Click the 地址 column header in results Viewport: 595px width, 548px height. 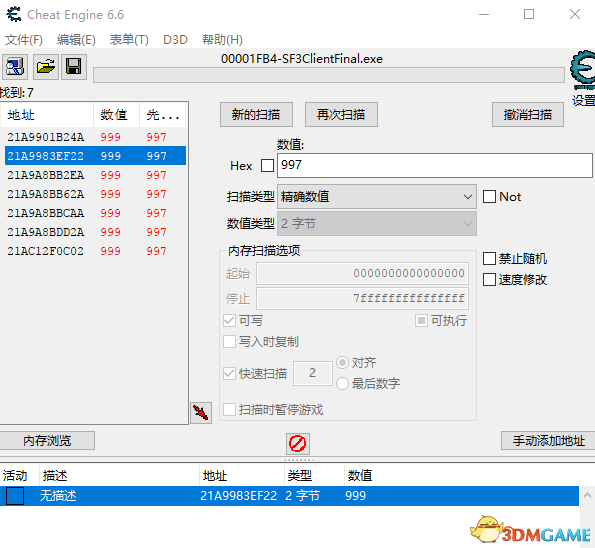click(47, 115)
